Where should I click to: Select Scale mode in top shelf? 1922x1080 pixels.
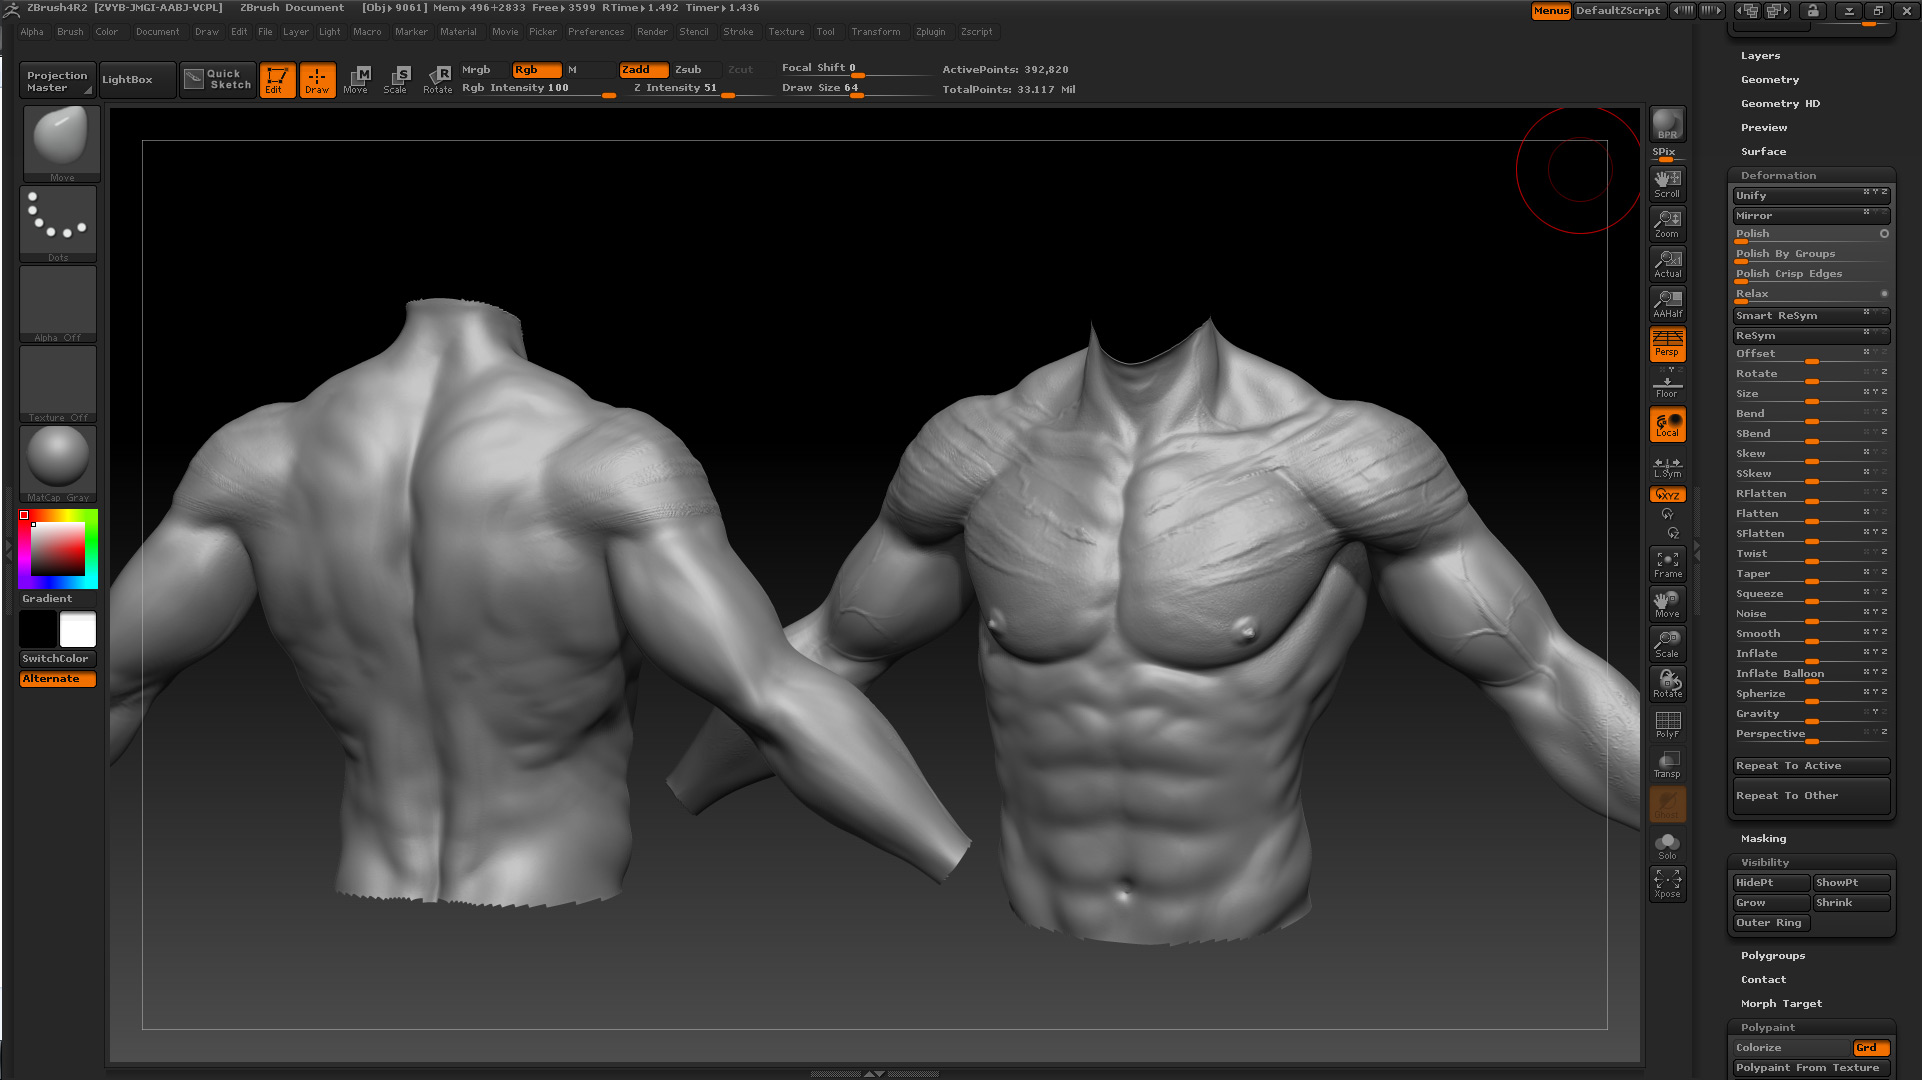point(397,80)
